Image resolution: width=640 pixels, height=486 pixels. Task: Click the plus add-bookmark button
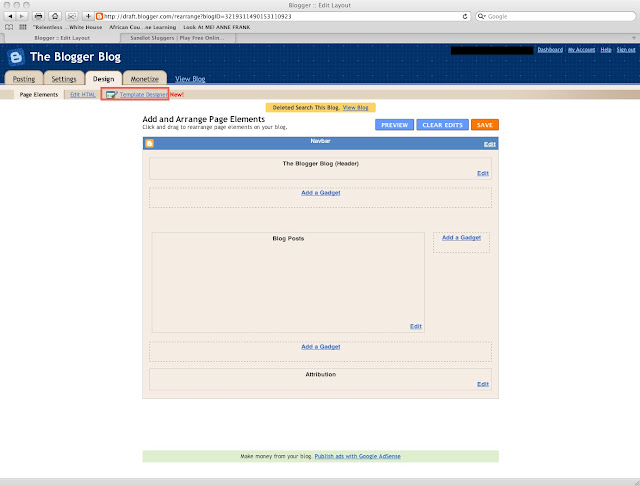tap(88, 16)
